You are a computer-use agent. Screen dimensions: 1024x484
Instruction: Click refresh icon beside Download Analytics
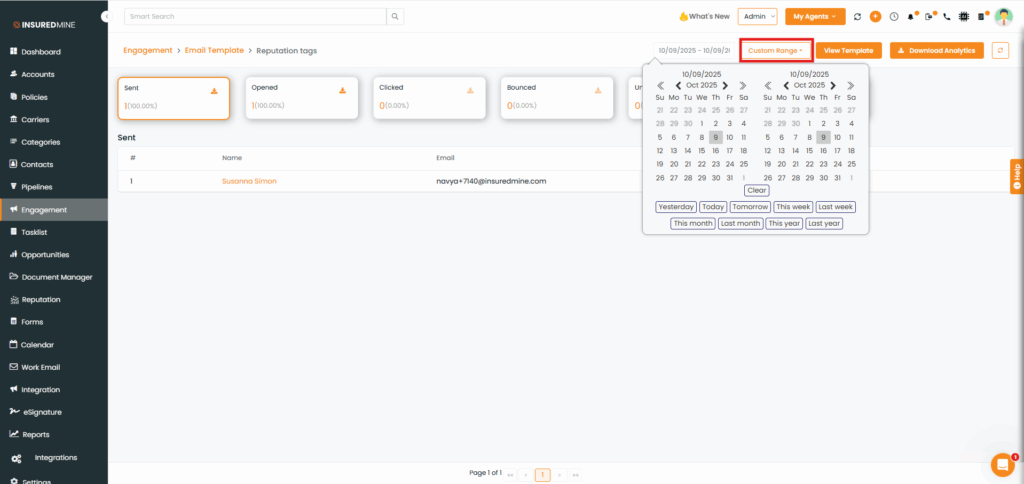tap(1000, 50)
